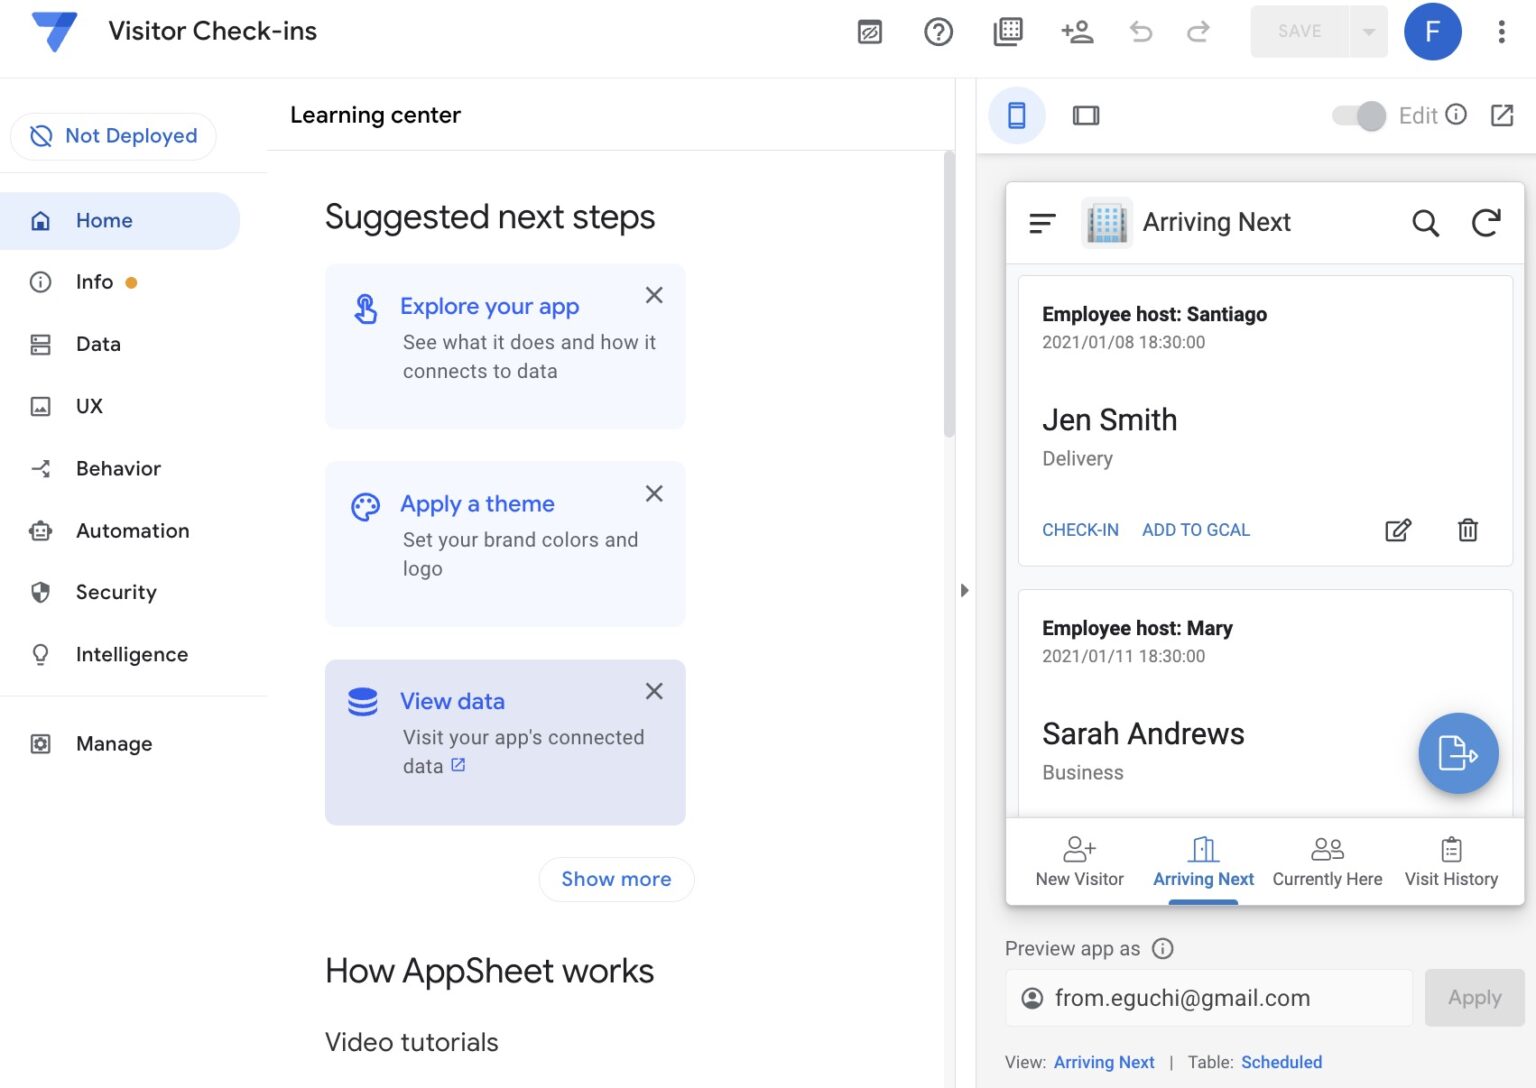Collapse the preview panel with side arrow
The height and width of the screenshot is (1088, 1536).
click(x=964, y=590)
